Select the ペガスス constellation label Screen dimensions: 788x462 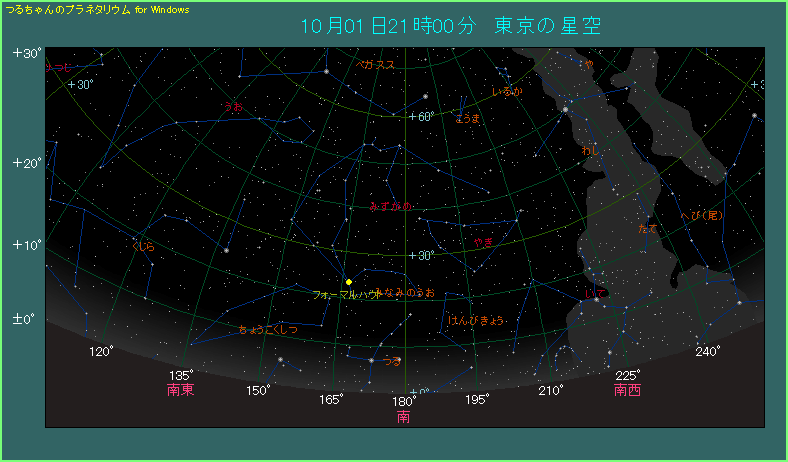376,64
